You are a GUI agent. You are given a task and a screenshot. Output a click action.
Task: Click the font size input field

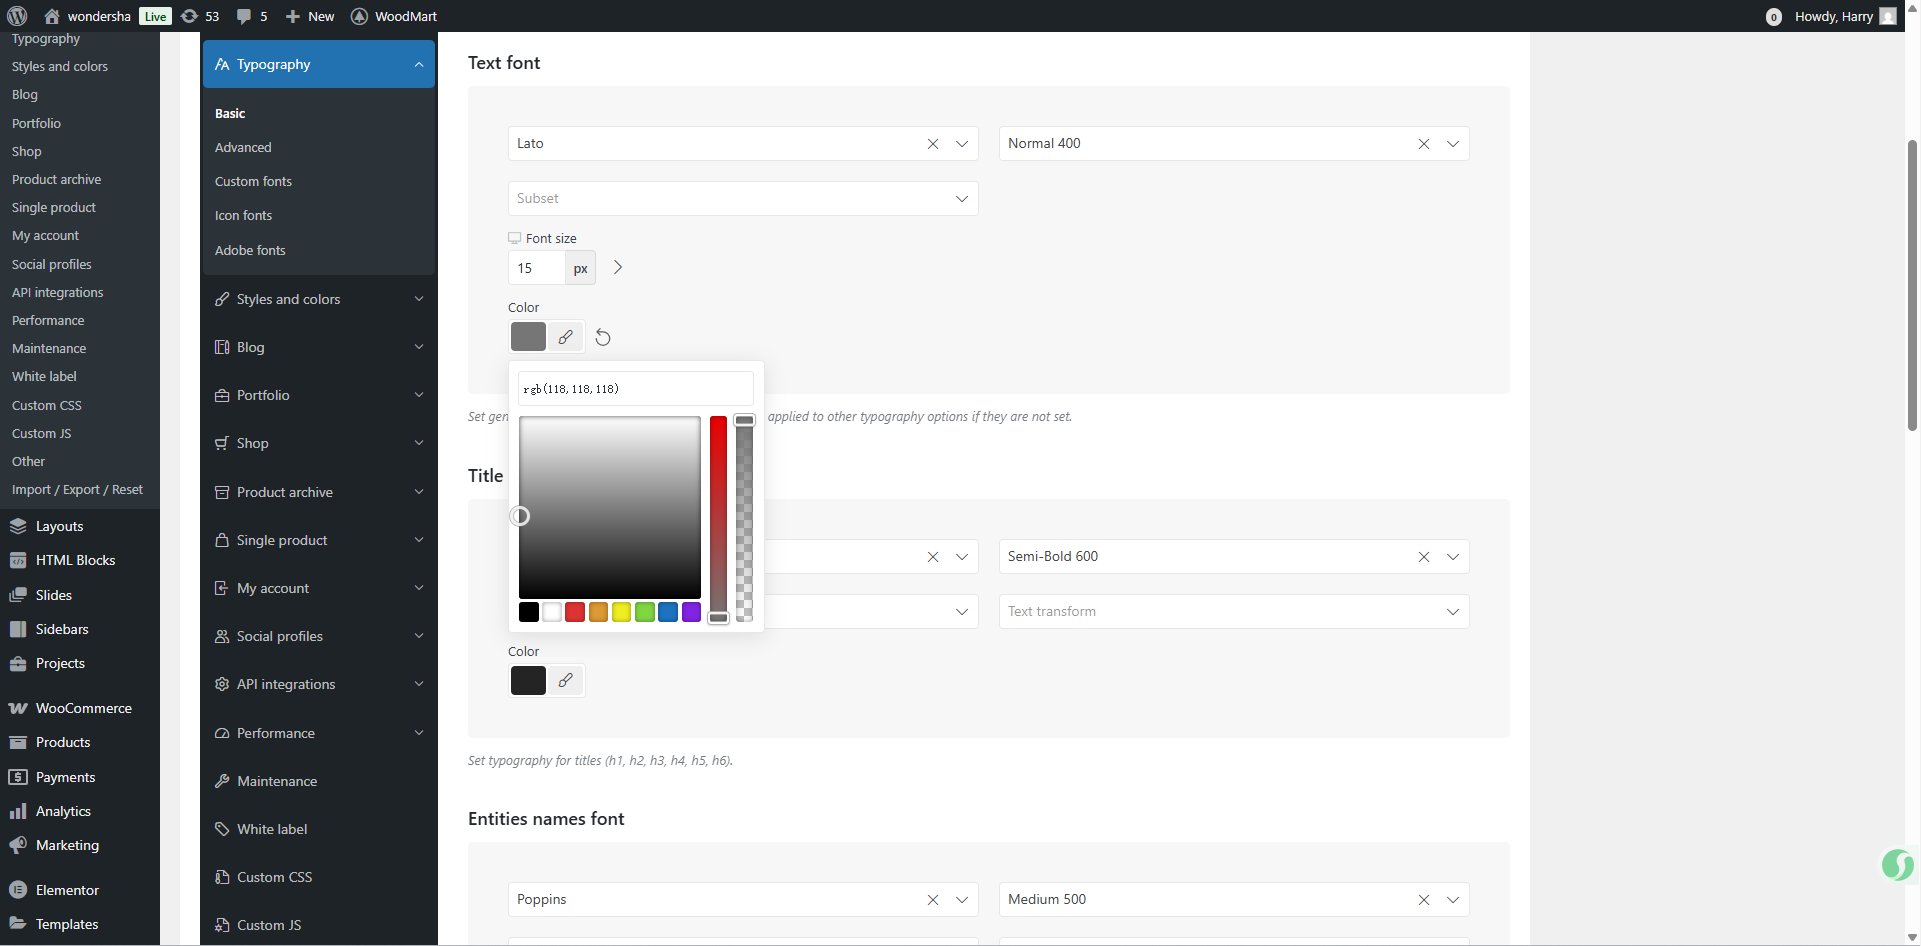[536, 268]
